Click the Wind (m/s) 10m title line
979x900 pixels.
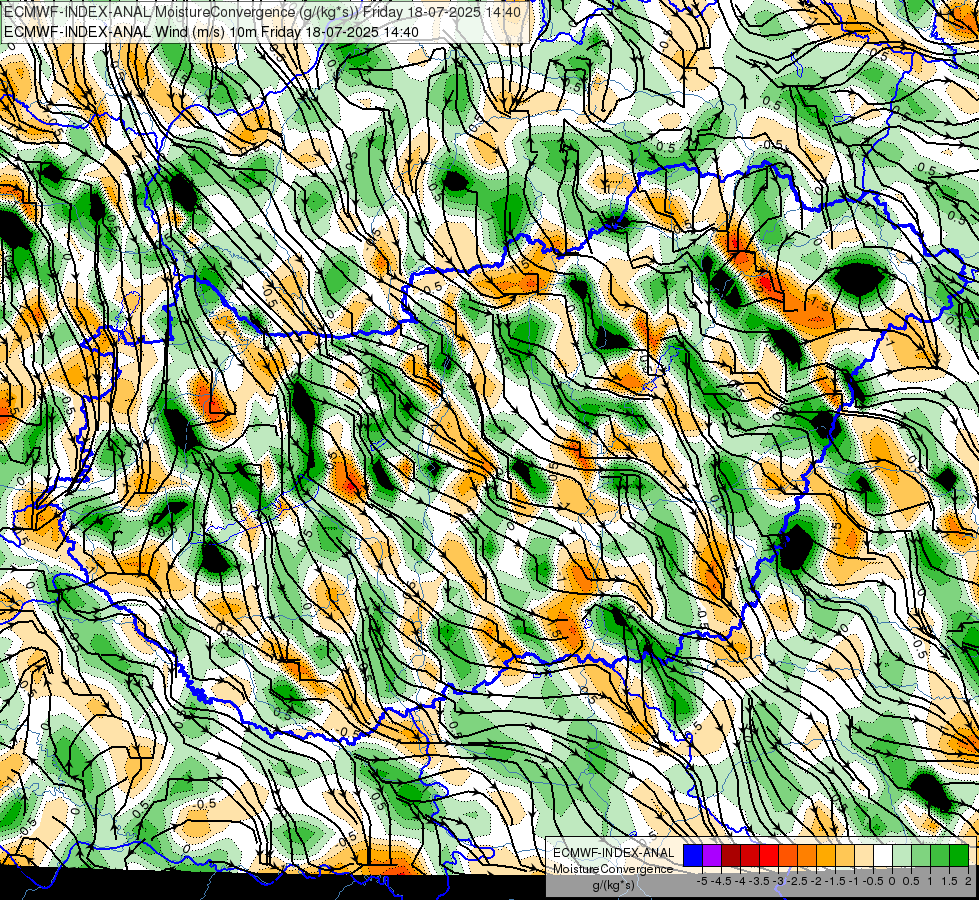pyautogui.click(x=211, y=31)
